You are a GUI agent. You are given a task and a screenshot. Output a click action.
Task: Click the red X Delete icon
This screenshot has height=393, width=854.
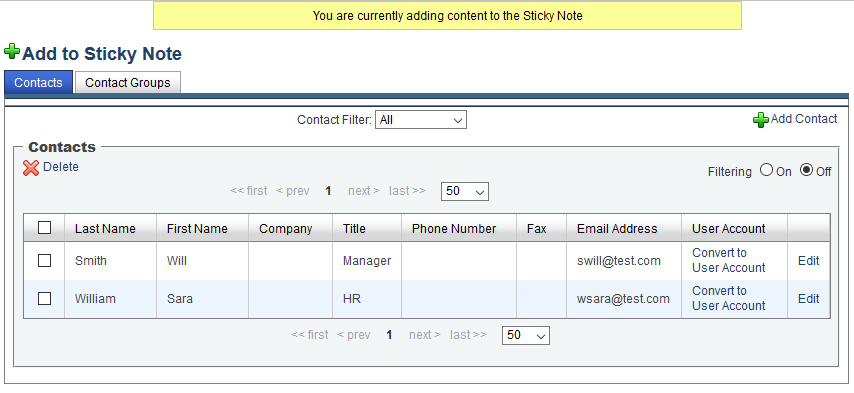coord(31,168)
